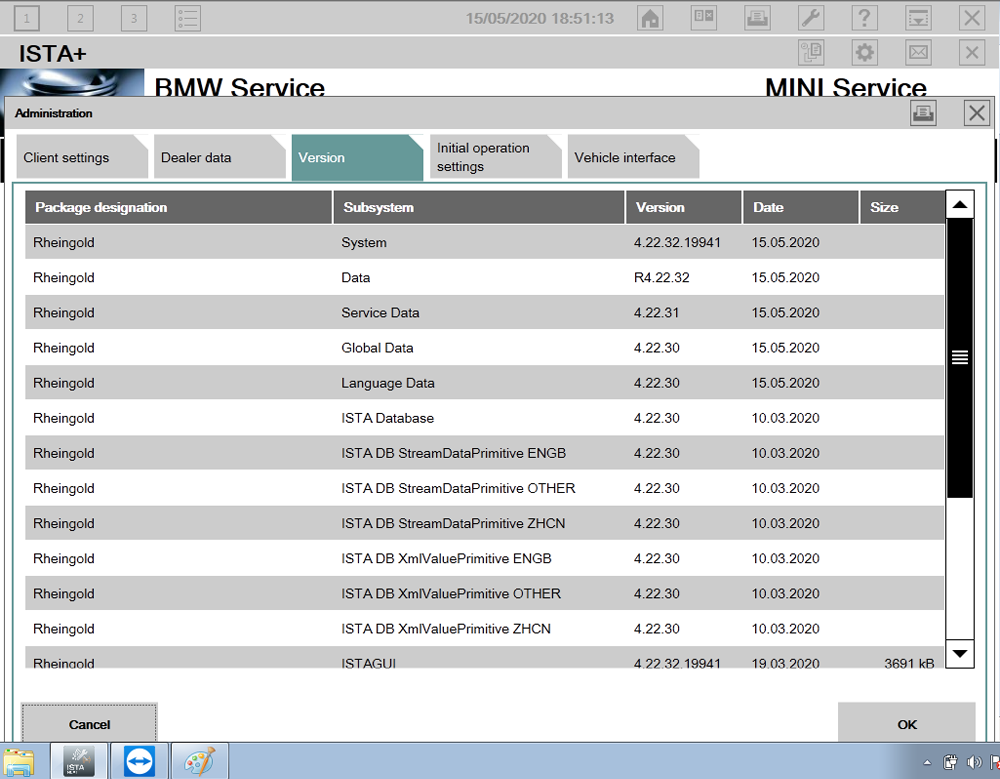Show hidden tray icons arrow
The width and height of the screenshot is (1000, 779).
[x=927, y=762]
